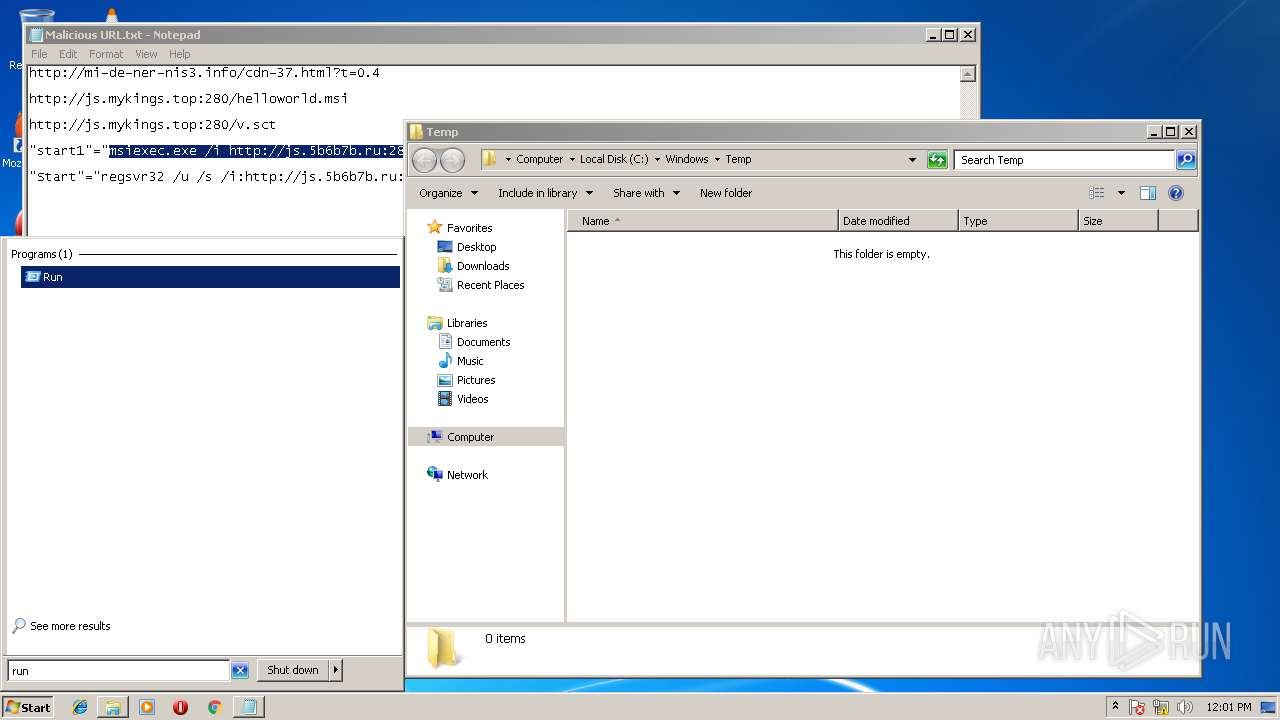
Task: Expand Shut down options arrow
Action: coord(336,670)
